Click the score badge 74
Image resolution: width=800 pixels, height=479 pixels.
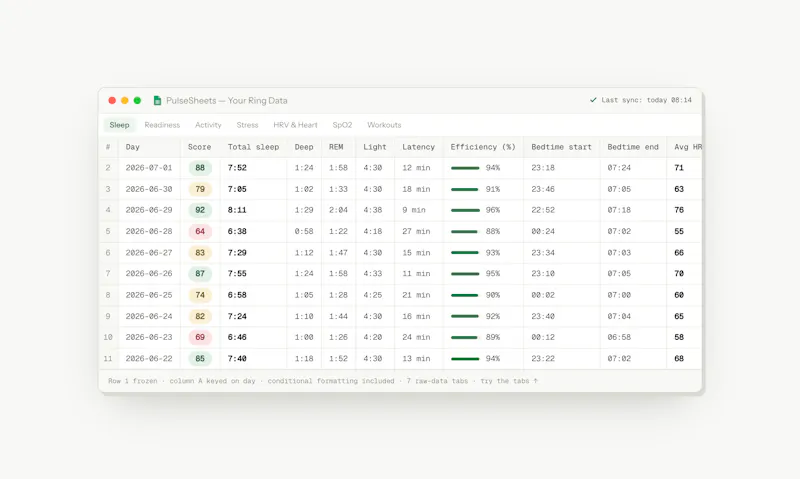(x=200, y=295)
